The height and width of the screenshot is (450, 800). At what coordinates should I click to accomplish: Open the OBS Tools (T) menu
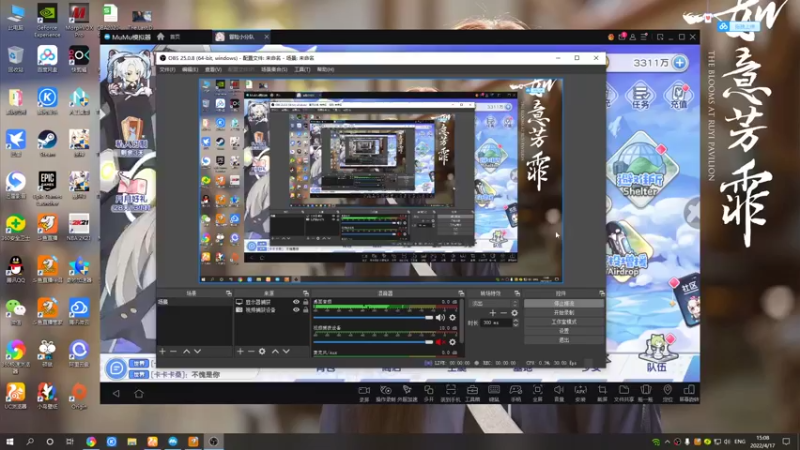[x=302, y=69]
